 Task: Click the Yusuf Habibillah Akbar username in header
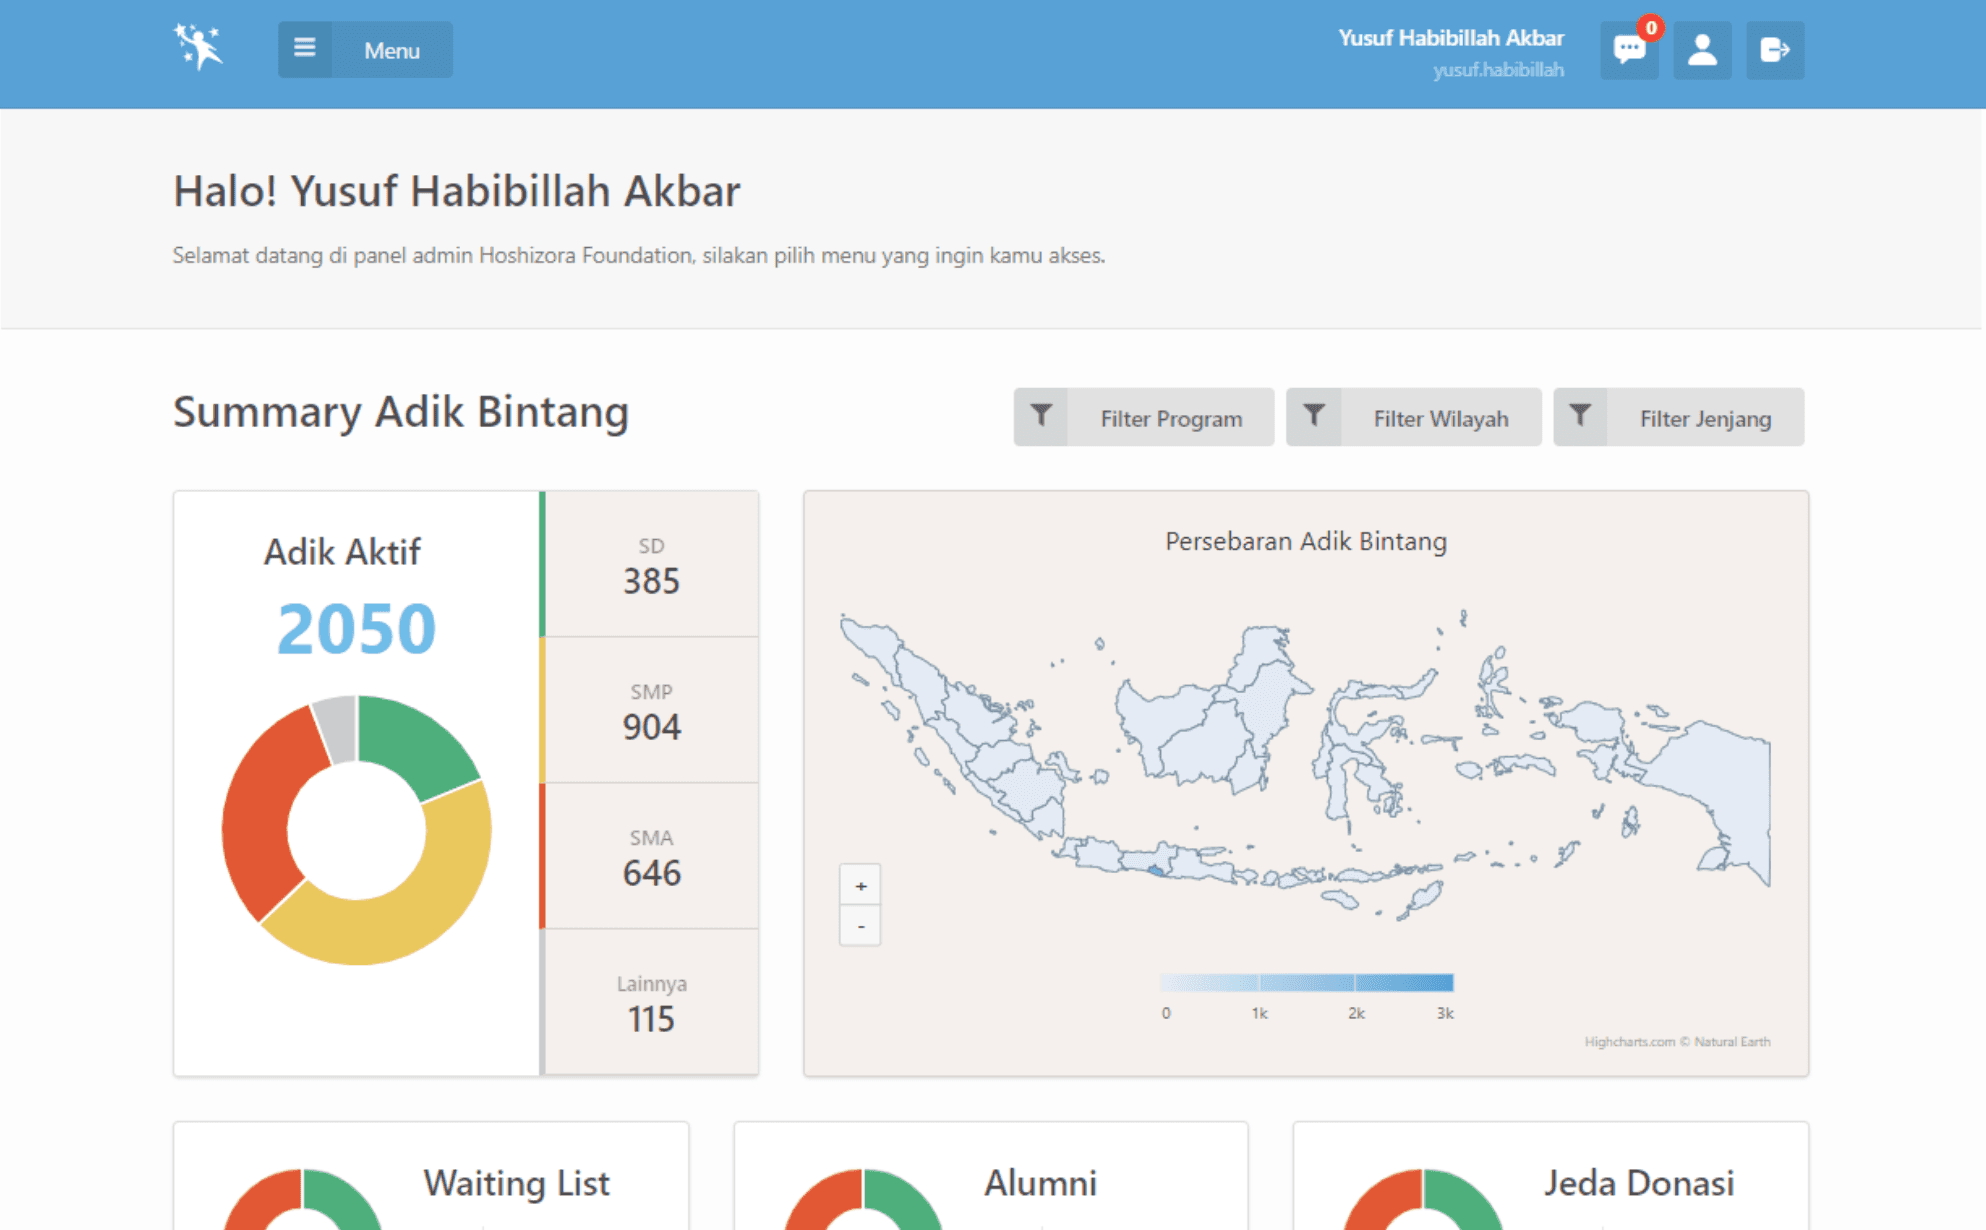coord(1451,38)
